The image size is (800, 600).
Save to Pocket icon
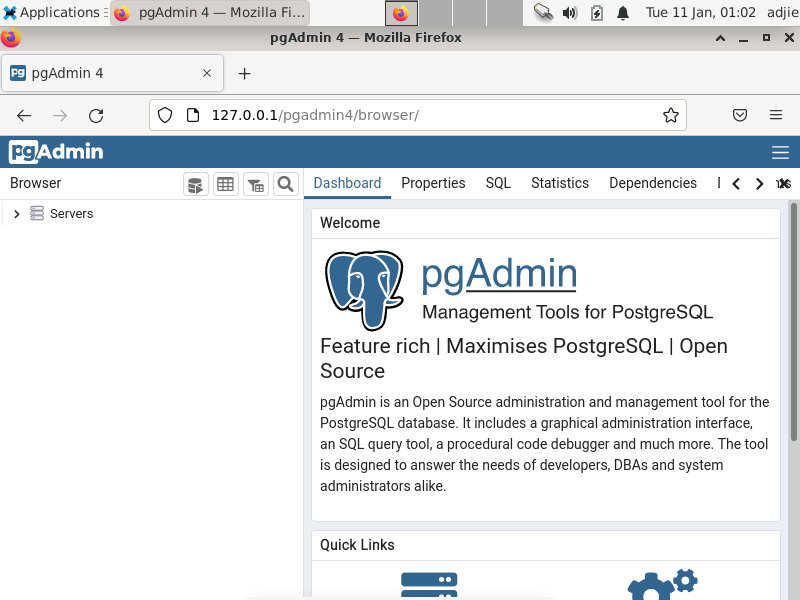(x=740, y=115)
